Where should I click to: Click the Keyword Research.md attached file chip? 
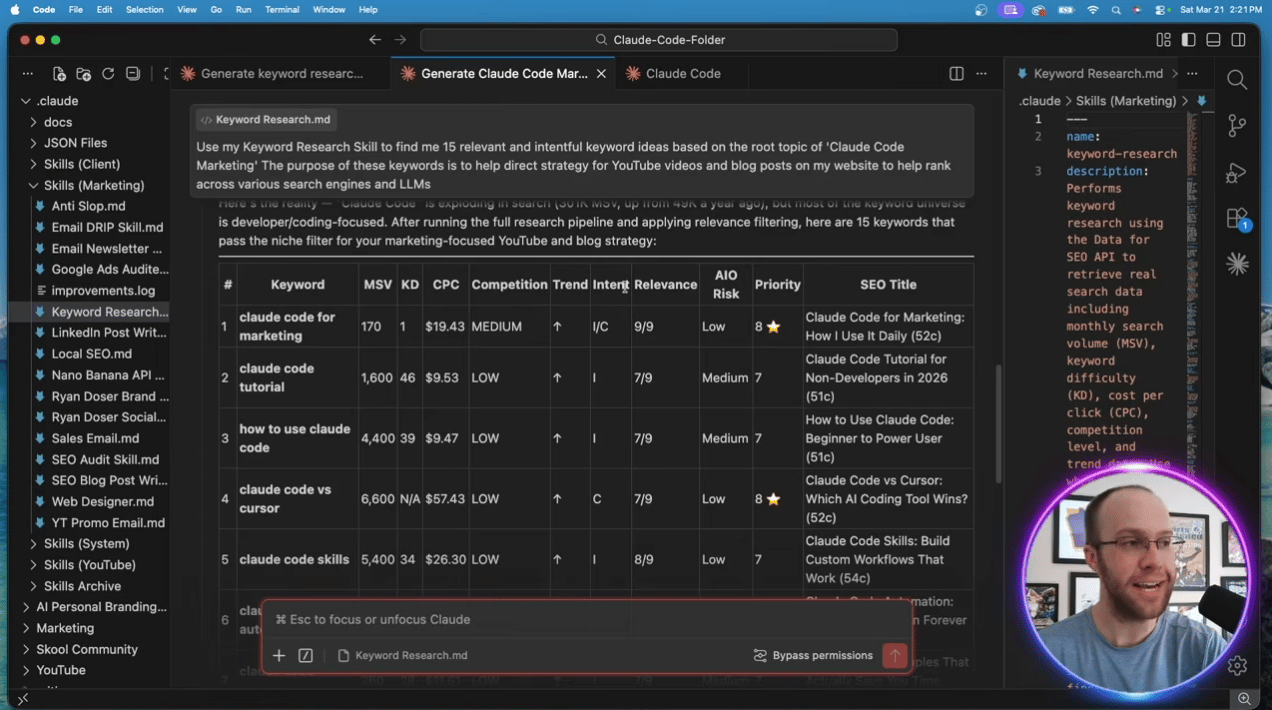pyautogui.click(x=402, y=656)
